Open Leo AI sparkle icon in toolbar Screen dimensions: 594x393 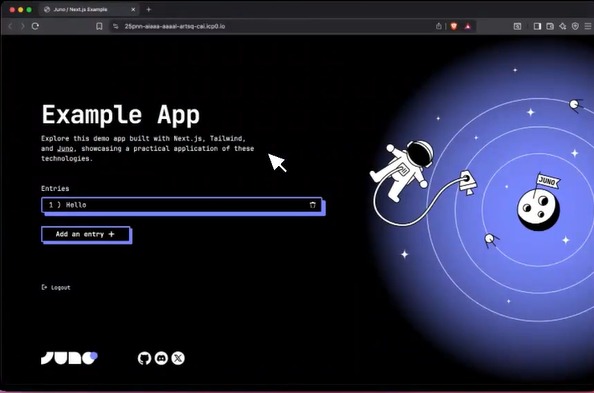[x=563, y=26]
